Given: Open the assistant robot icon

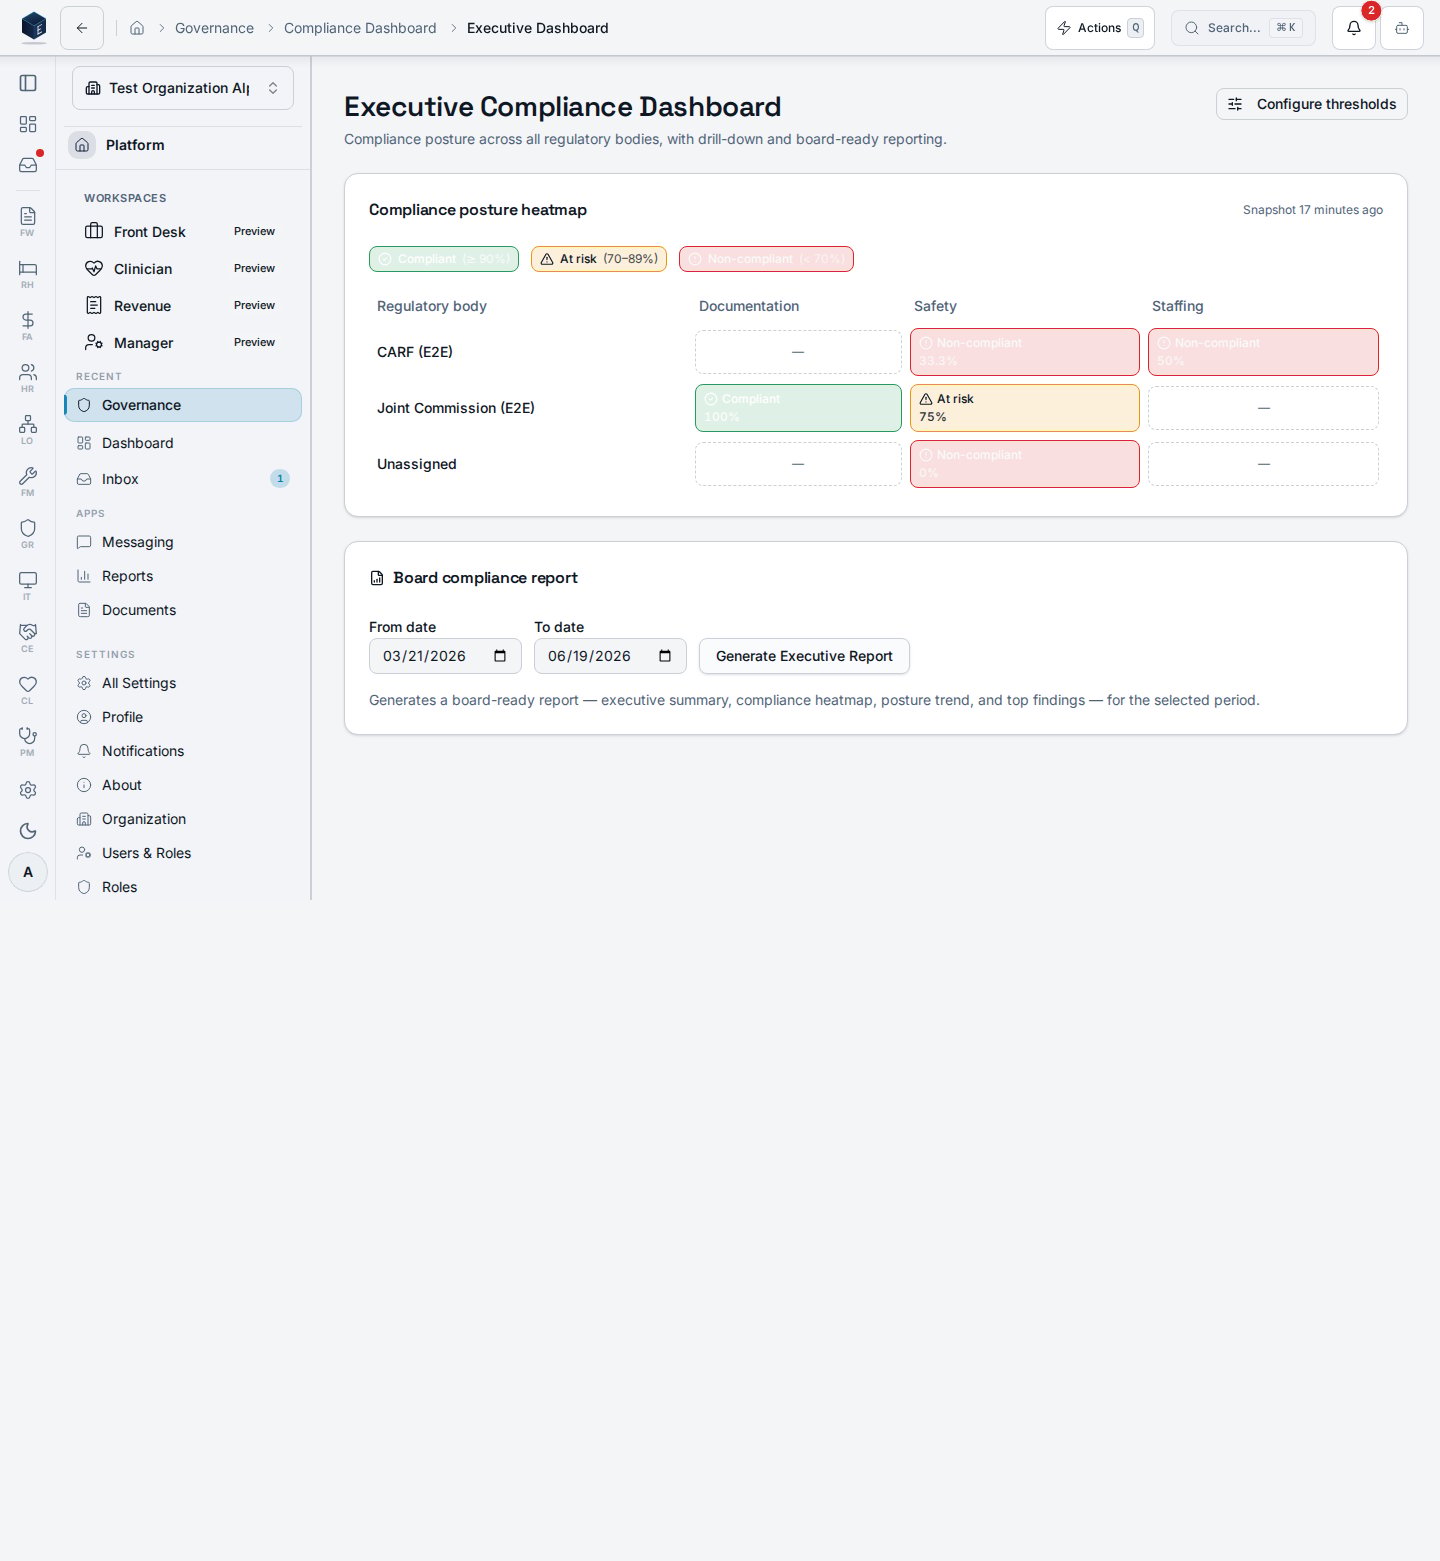Looking at the screenshot, I should (1402, 28).
